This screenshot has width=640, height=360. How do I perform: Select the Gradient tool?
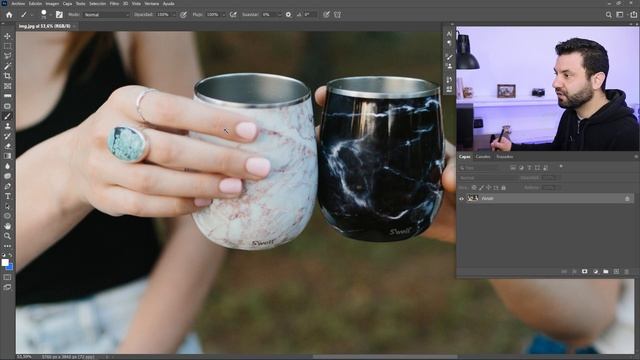coord(7,156)
